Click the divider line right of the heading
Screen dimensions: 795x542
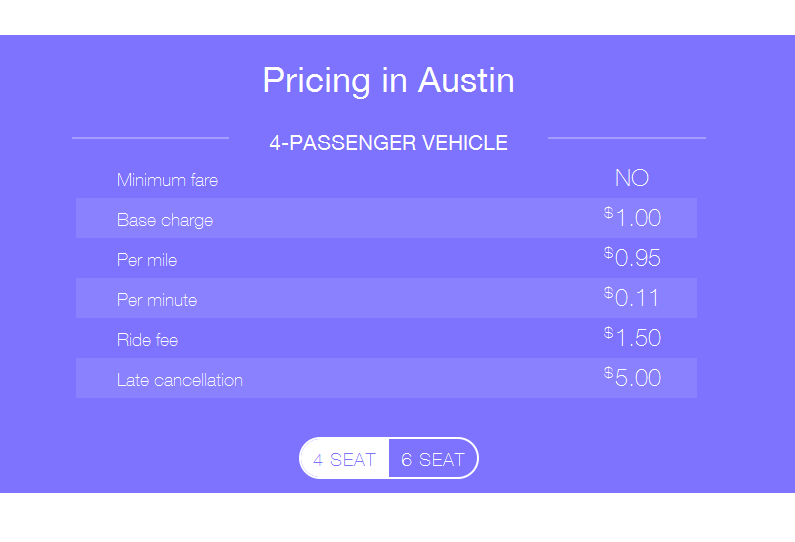click(x=626, y=138)
